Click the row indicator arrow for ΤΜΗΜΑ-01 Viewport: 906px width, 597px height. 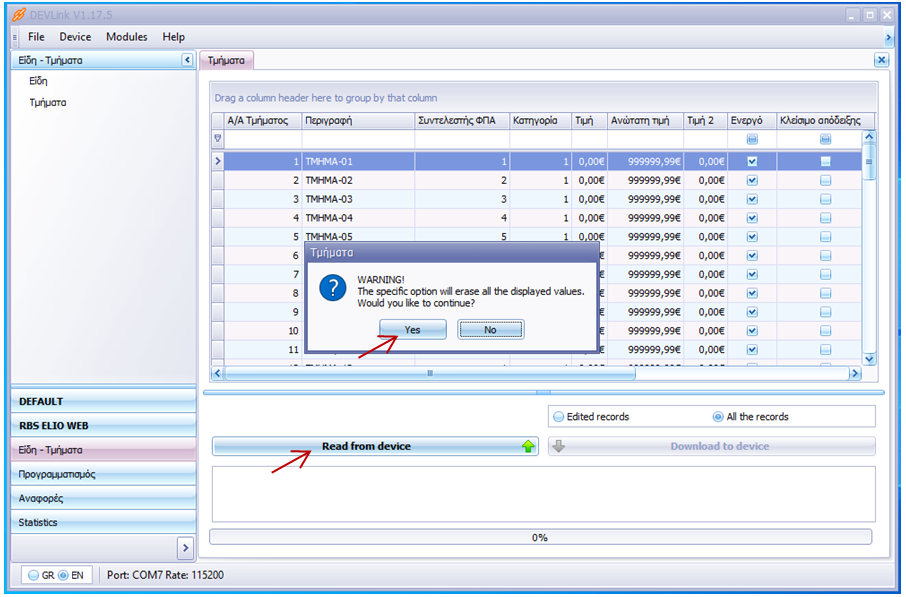[217, 161]
